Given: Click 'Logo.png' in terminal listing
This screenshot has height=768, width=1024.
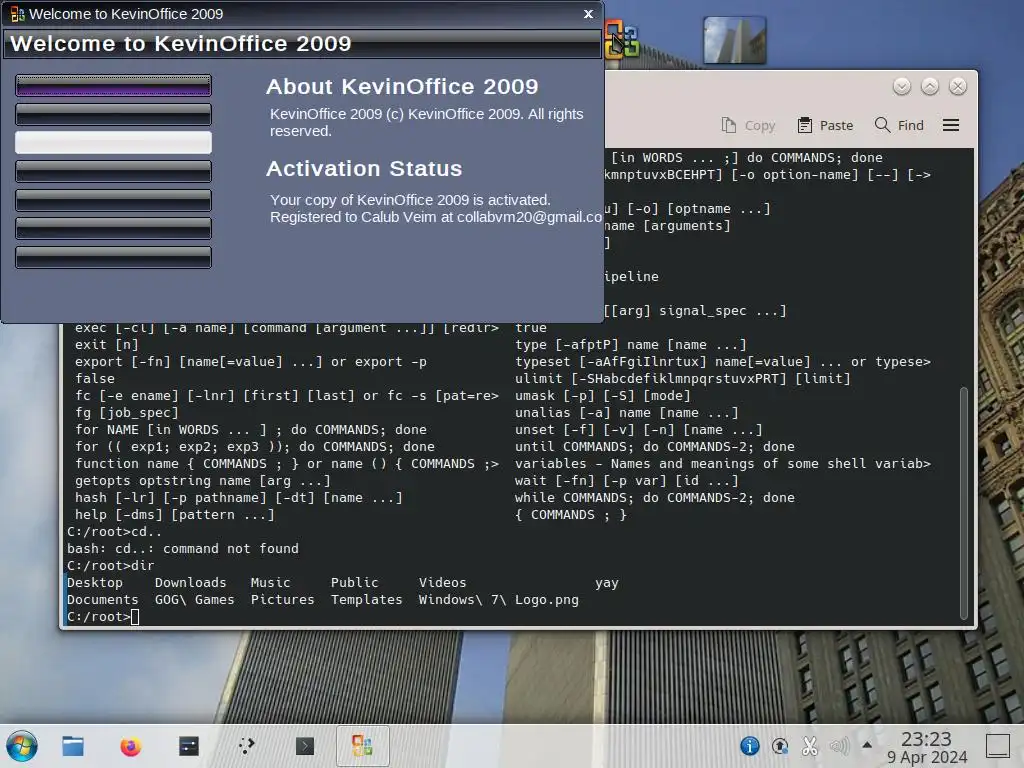Looking at the screenshot, I should 547,600.
